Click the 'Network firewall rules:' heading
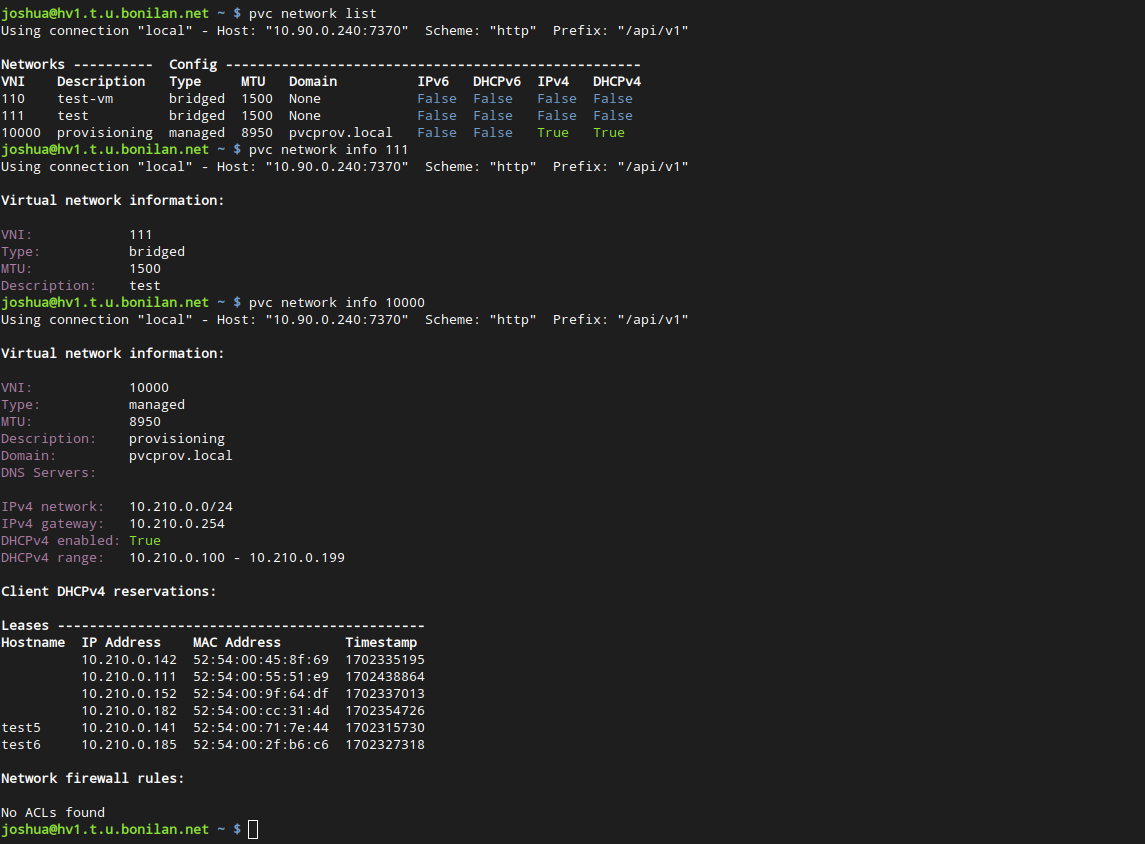This screenshot has height=844, width=1145. (x=93, y=778)
